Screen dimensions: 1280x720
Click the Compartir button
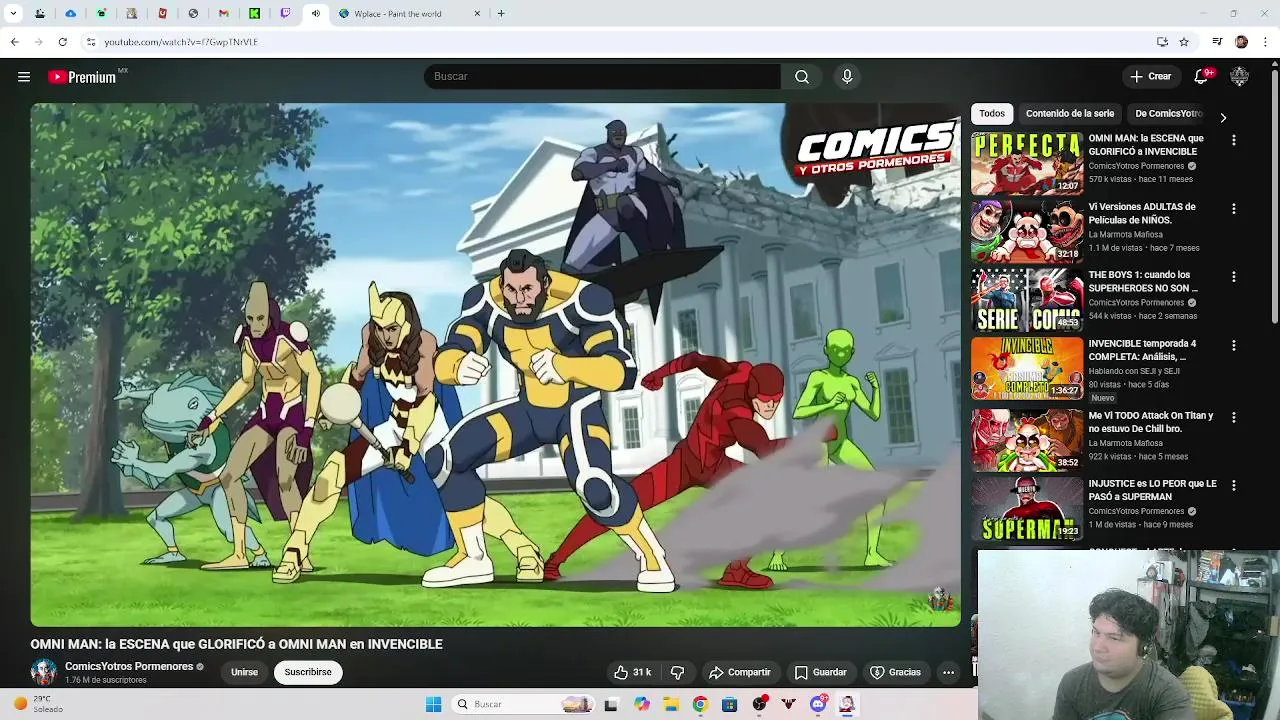click(x=739, y=672)
